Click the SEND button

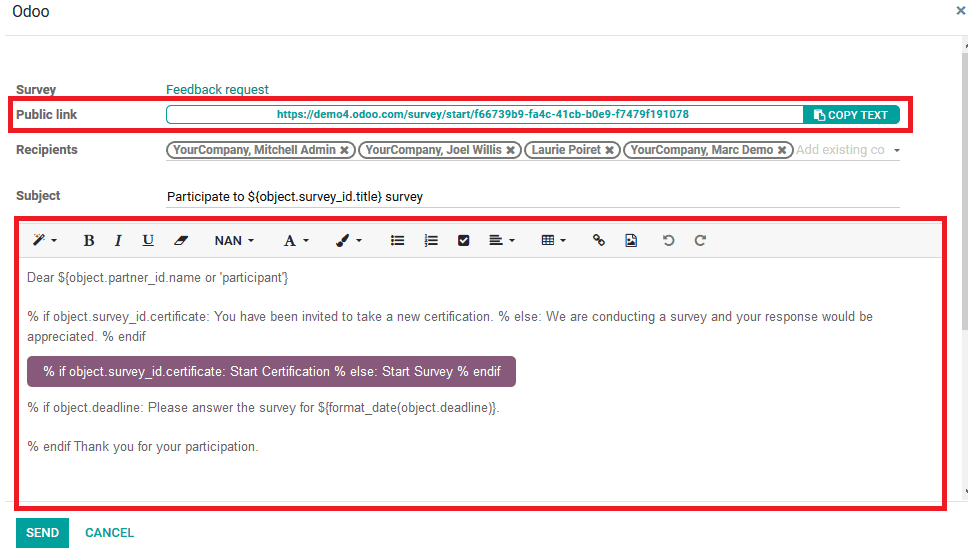tap(42, 533)
